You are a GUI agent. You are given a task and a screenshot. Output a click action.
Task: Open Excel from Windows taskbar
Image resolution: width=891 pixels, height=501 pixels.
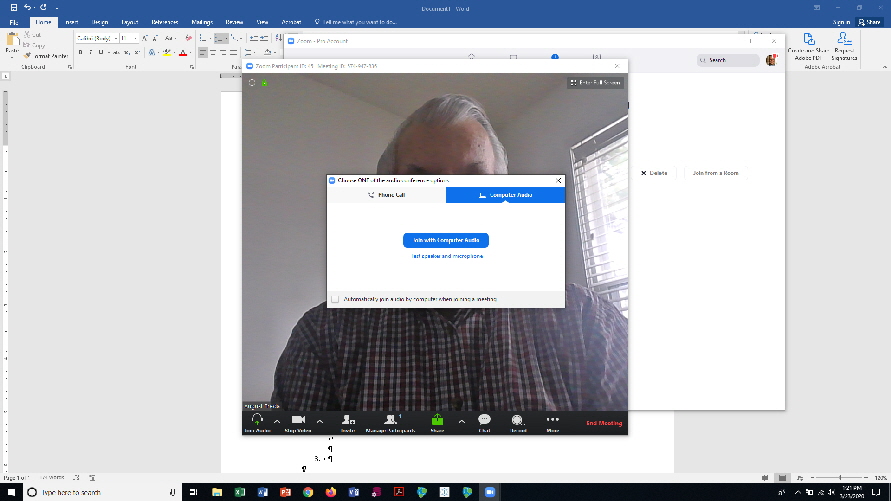click(x=240, y=492)
